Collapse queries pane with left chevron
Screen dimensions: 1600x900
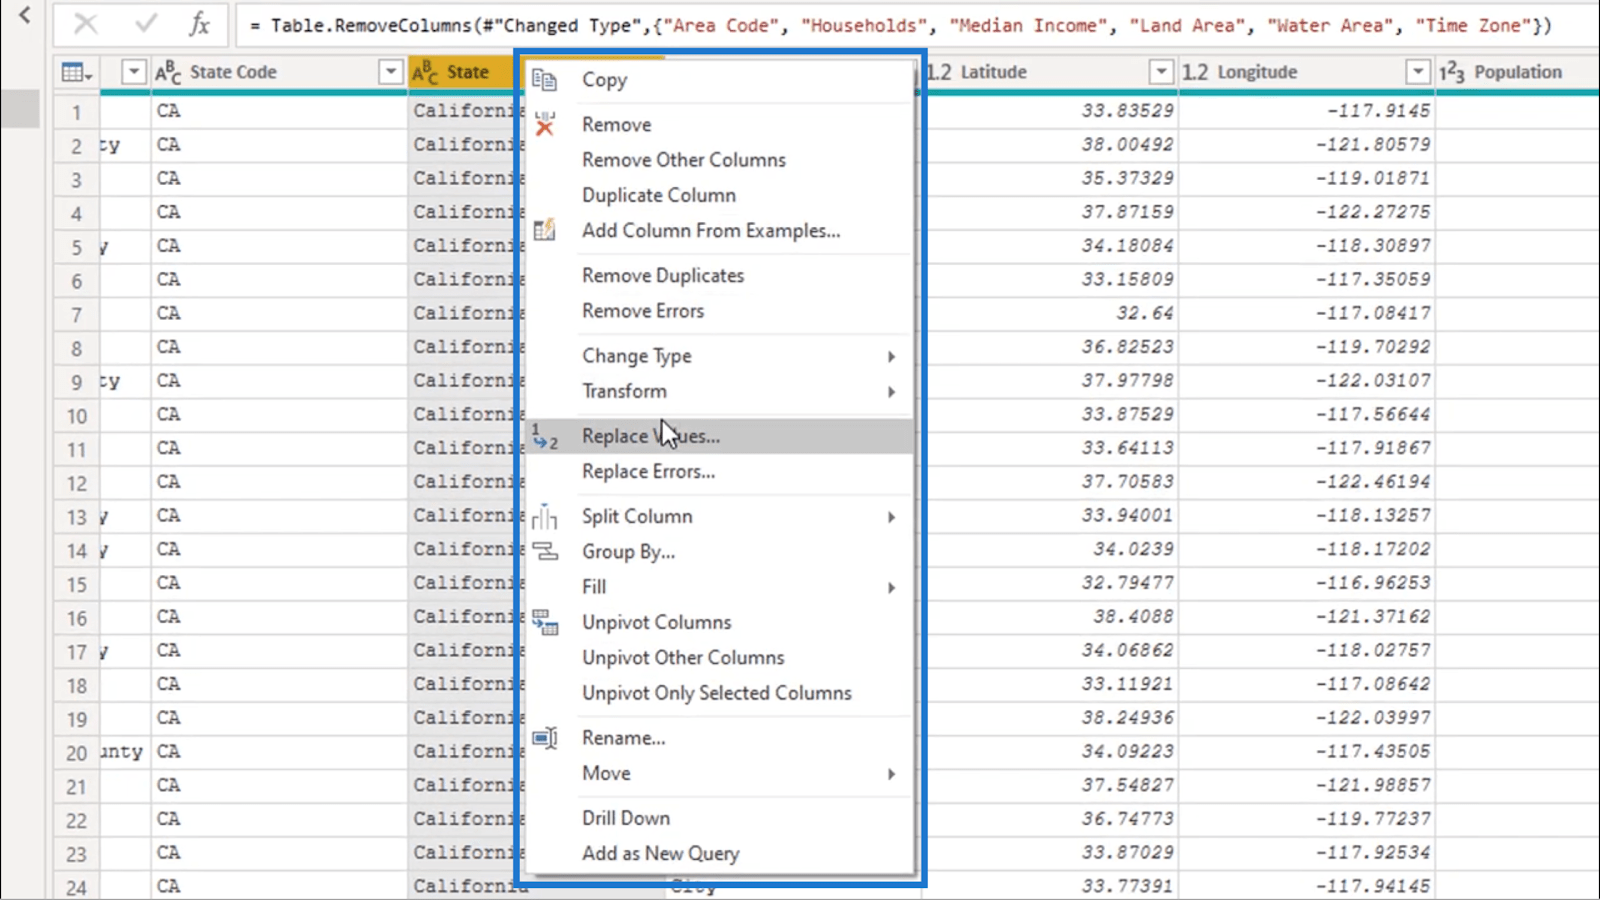[x=25, y=15]
